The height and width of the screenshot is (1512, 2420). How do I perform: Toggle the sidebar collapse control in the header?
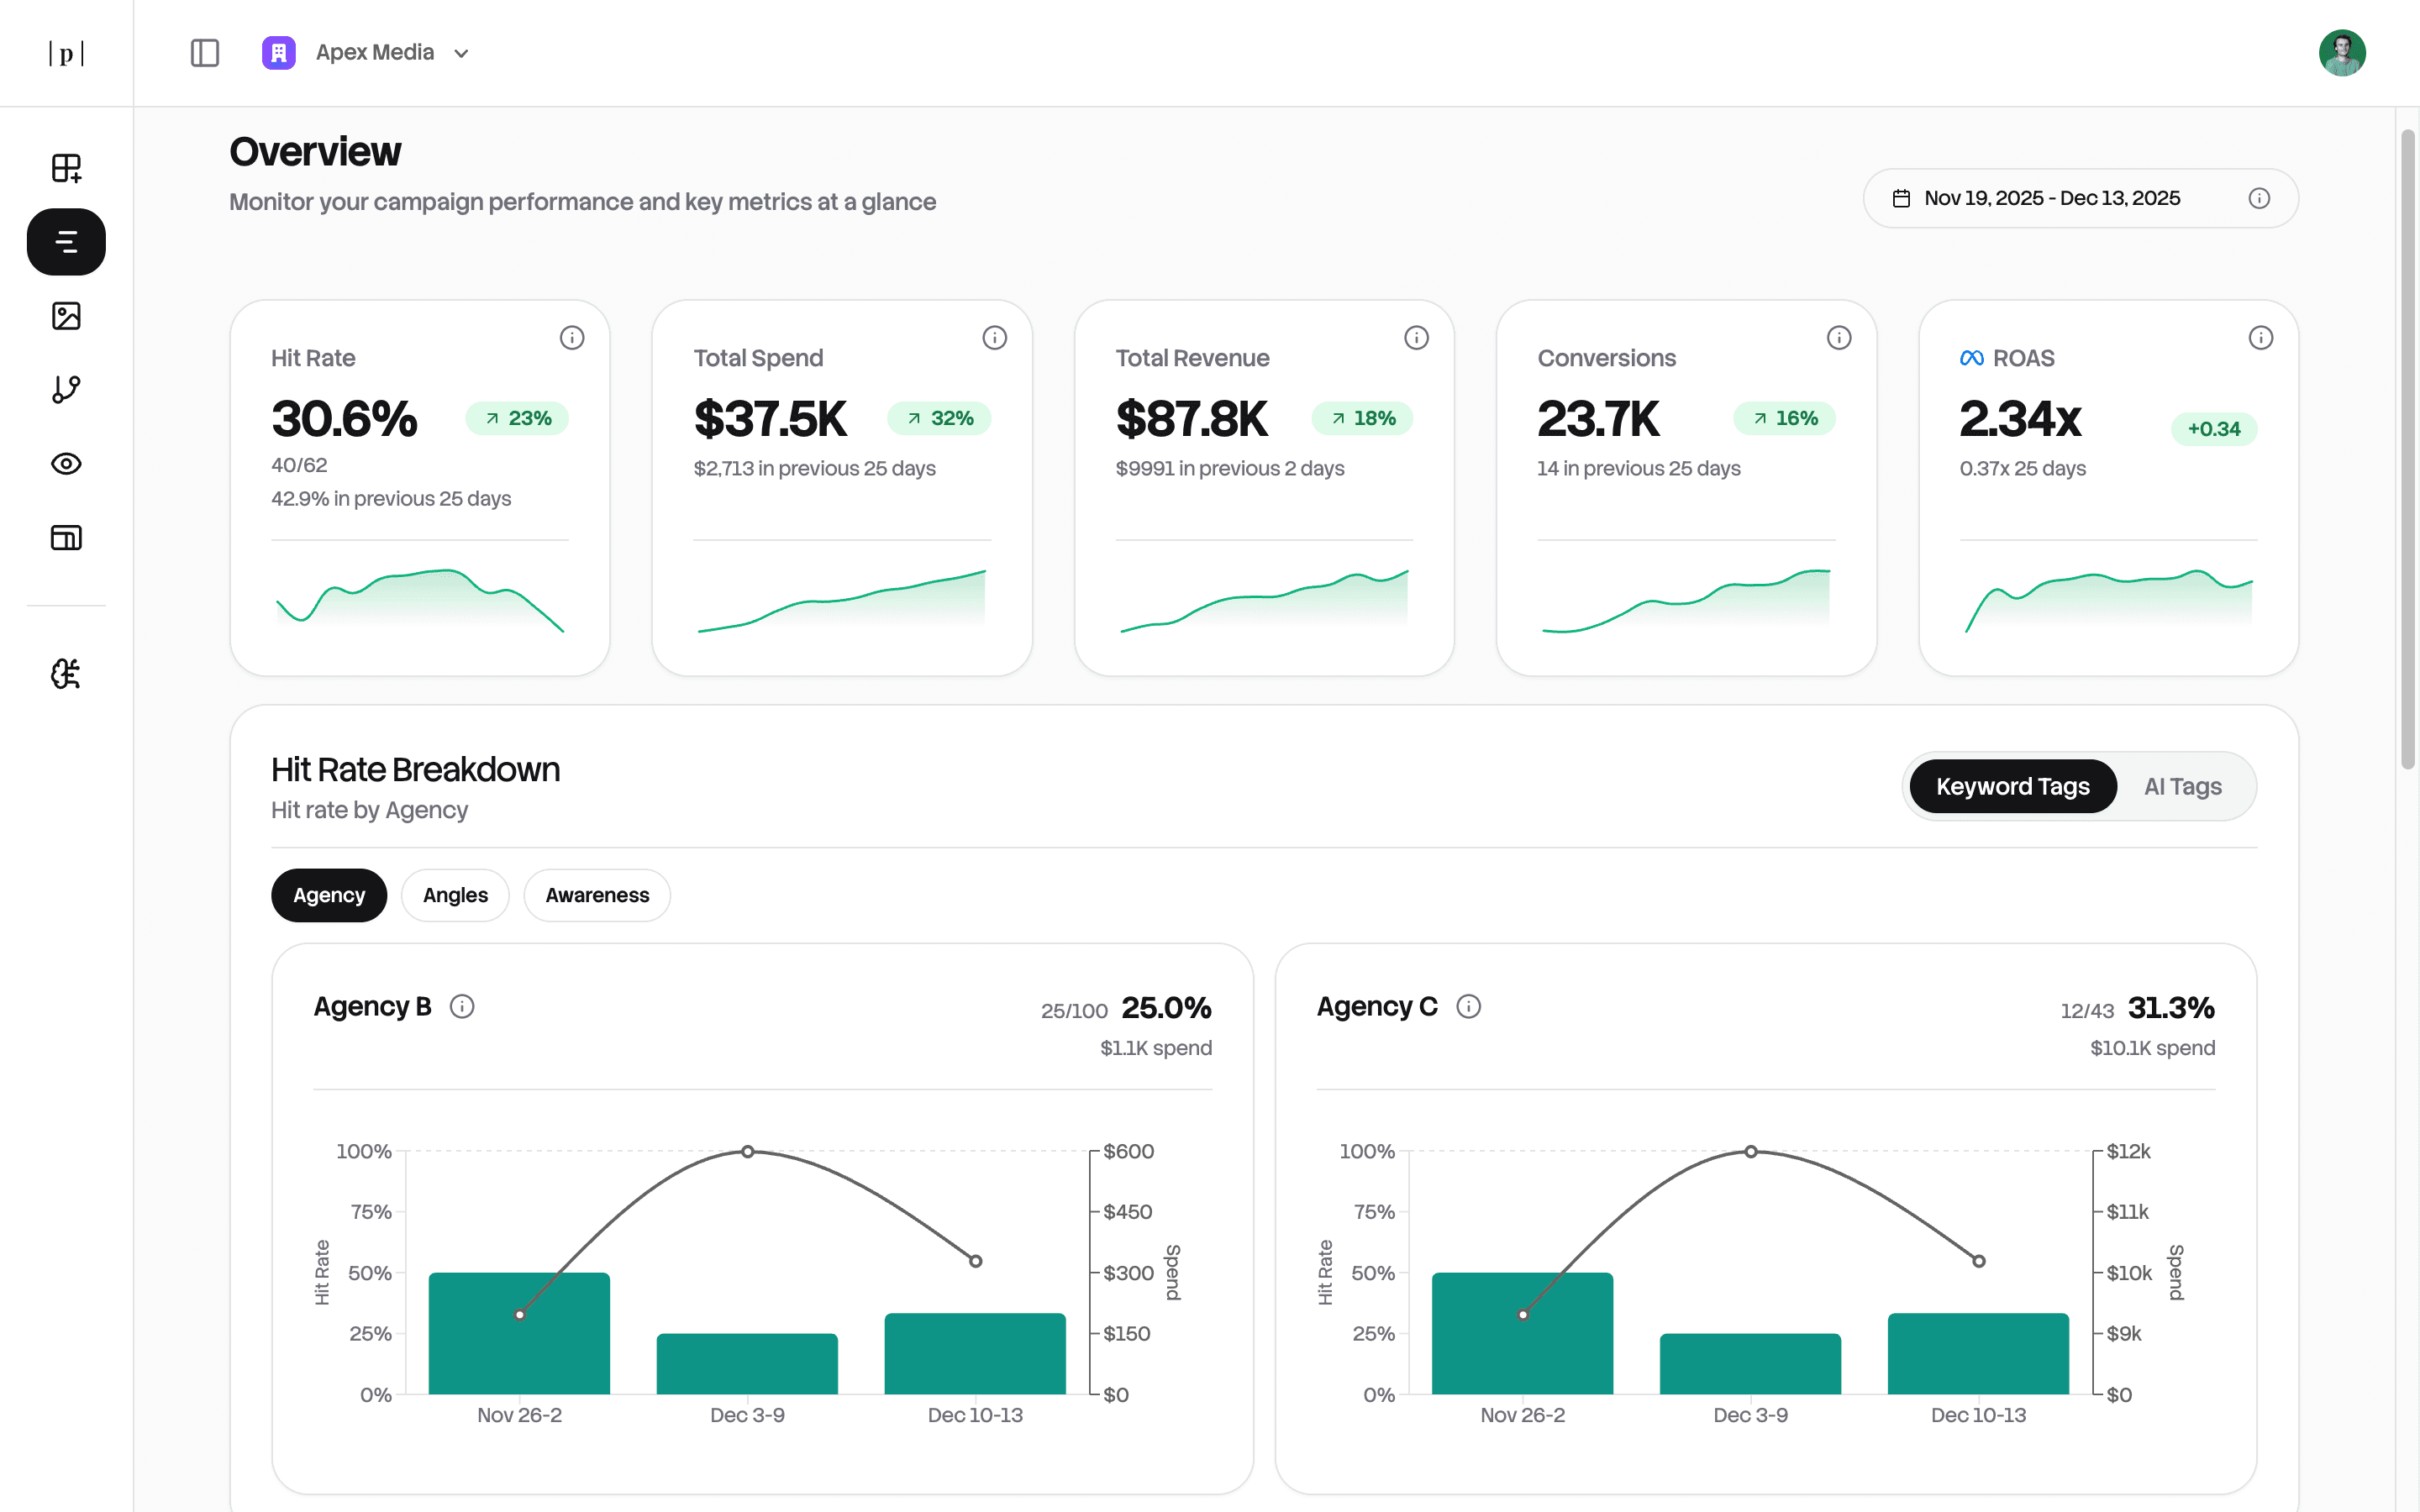205,53
